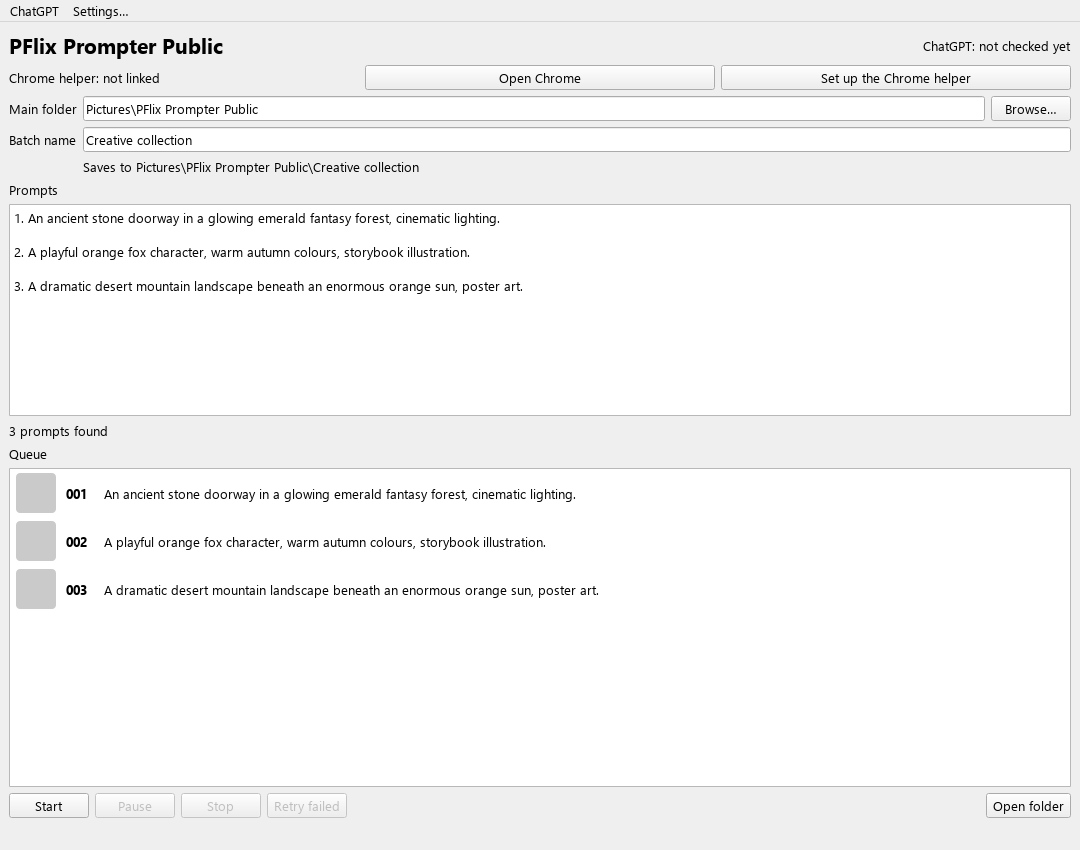
Task: Click the 'ChatGPT: not checked yet' status
Action: (996, 47)
